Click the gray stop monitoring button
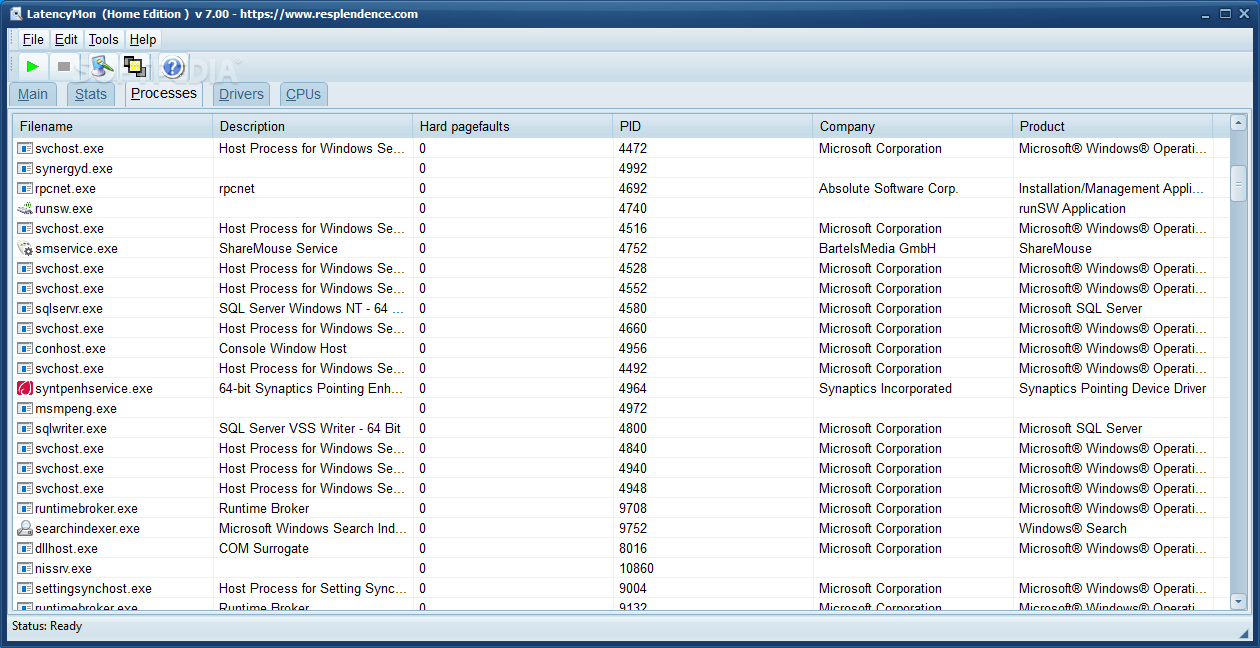The height and width of the screenshot is (648, 1260). [64, 67]
